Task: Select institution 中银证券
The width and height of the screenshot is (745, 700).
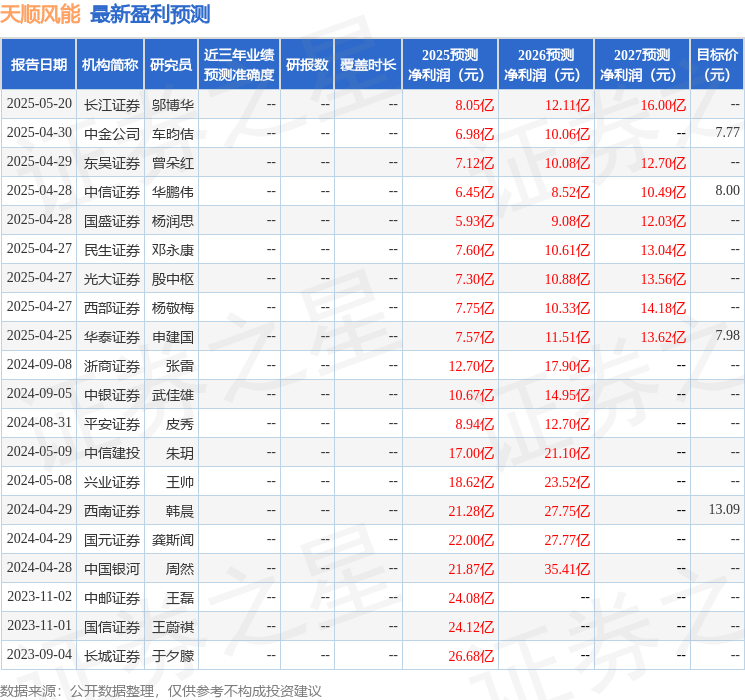Action: [112, 395]
